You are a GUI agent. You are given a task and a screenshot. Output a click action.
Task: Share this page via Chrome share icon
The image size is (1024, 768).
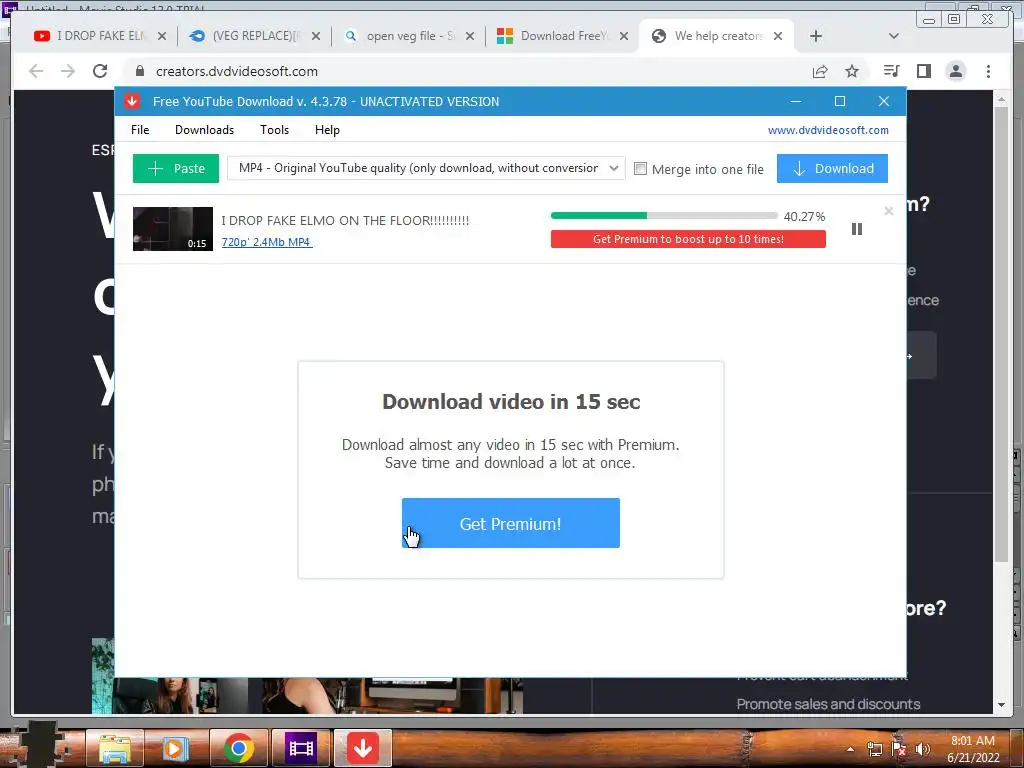(x=820, y=71)
